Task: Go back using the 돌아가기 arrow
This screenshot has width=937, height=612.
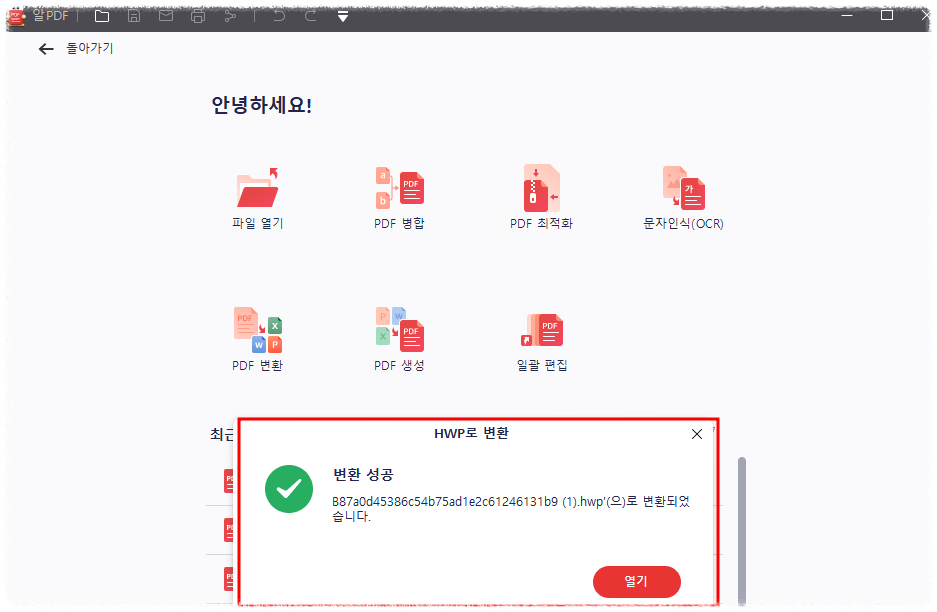Action: (45, 48)
